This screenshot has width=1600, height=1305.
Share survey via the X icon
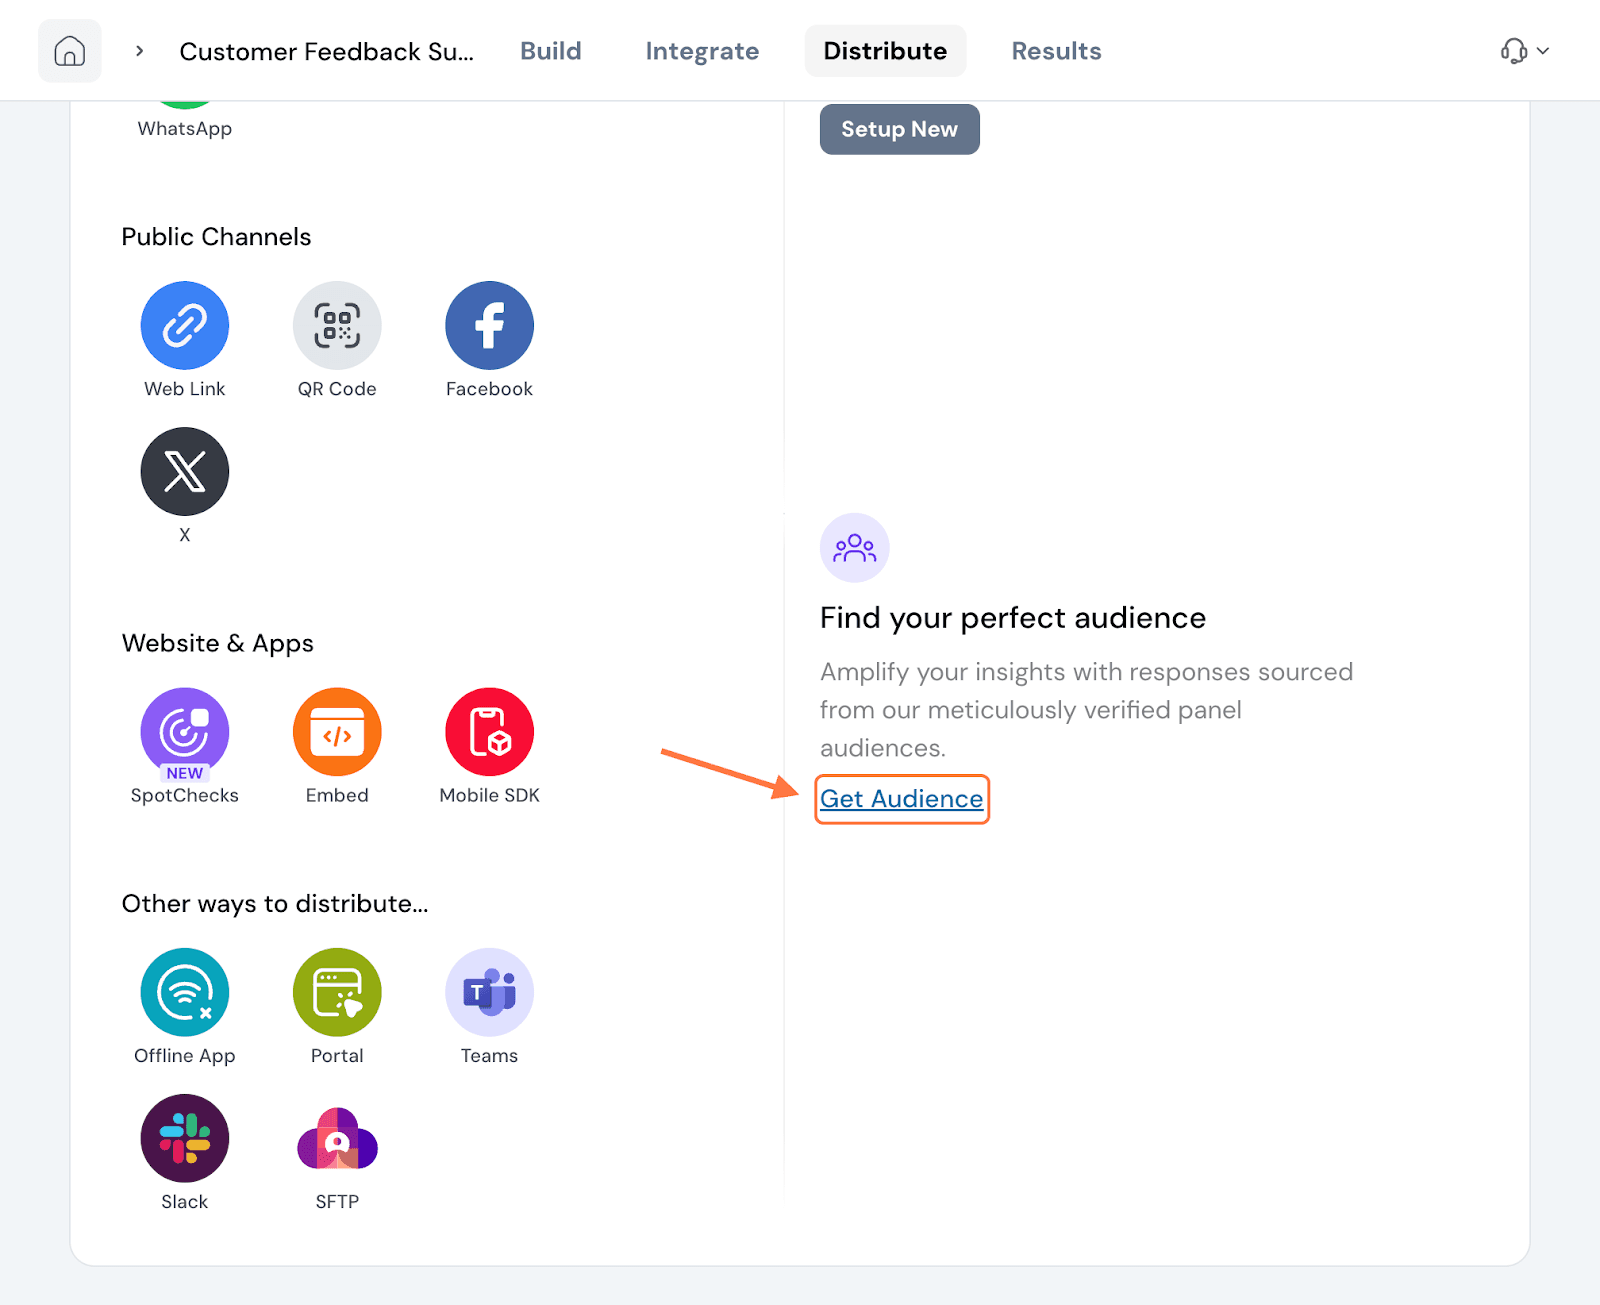tap(185, 471)
